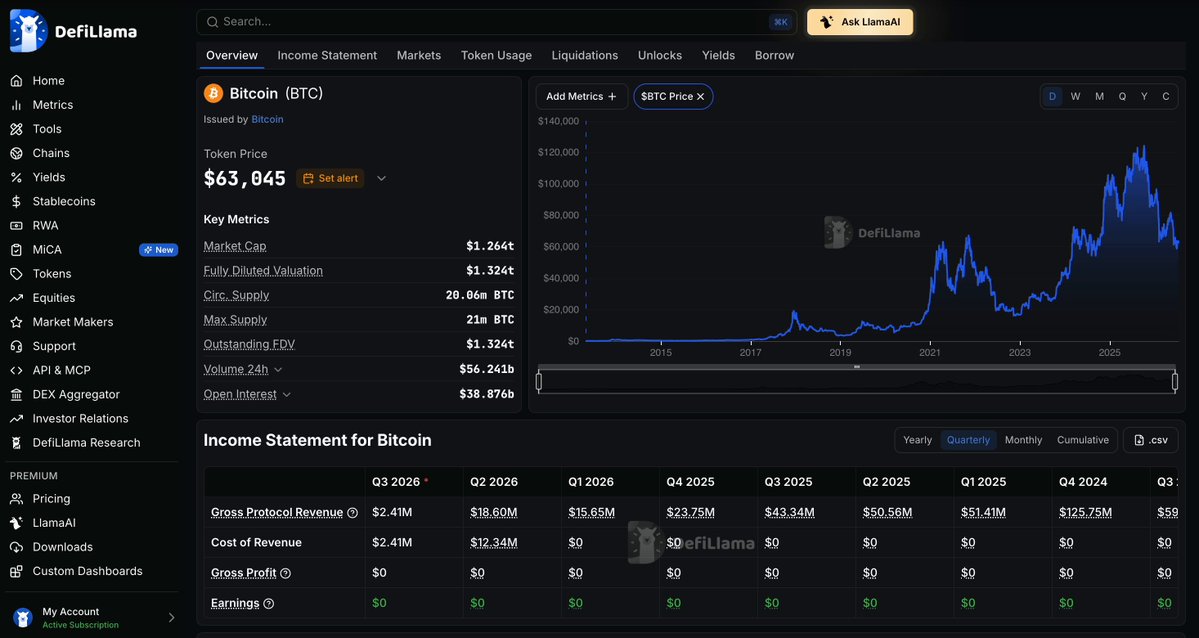Viewport: 1199px width, 638px height.
Task: Switch income statement to Cumulative
Action: tap(1083, 440)
